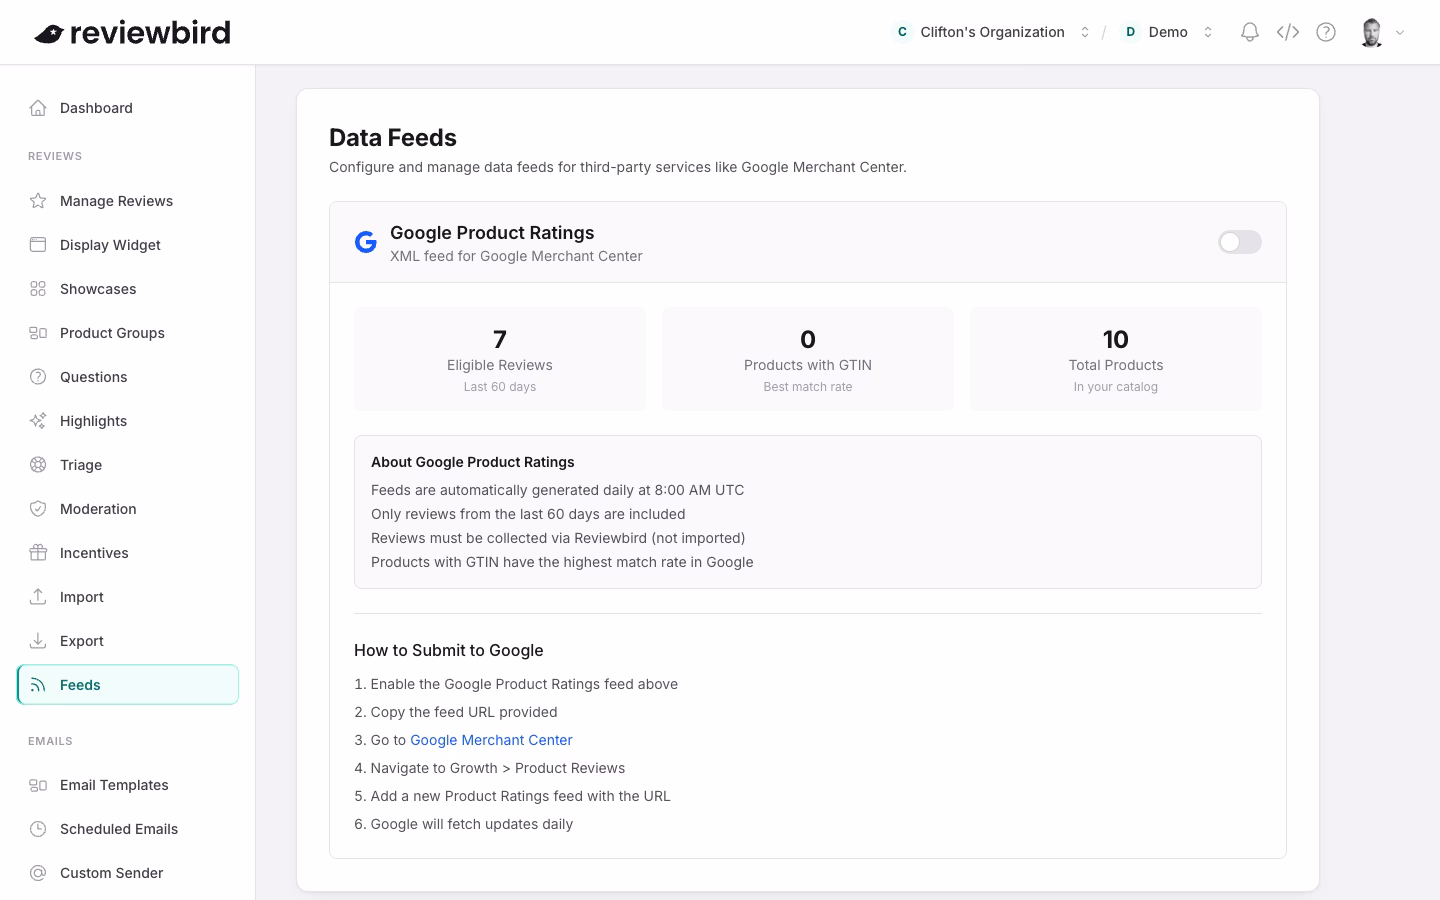This screenshot has width=1440, height=900.
Task: Open notifications bell
Action: [1249, 32]
